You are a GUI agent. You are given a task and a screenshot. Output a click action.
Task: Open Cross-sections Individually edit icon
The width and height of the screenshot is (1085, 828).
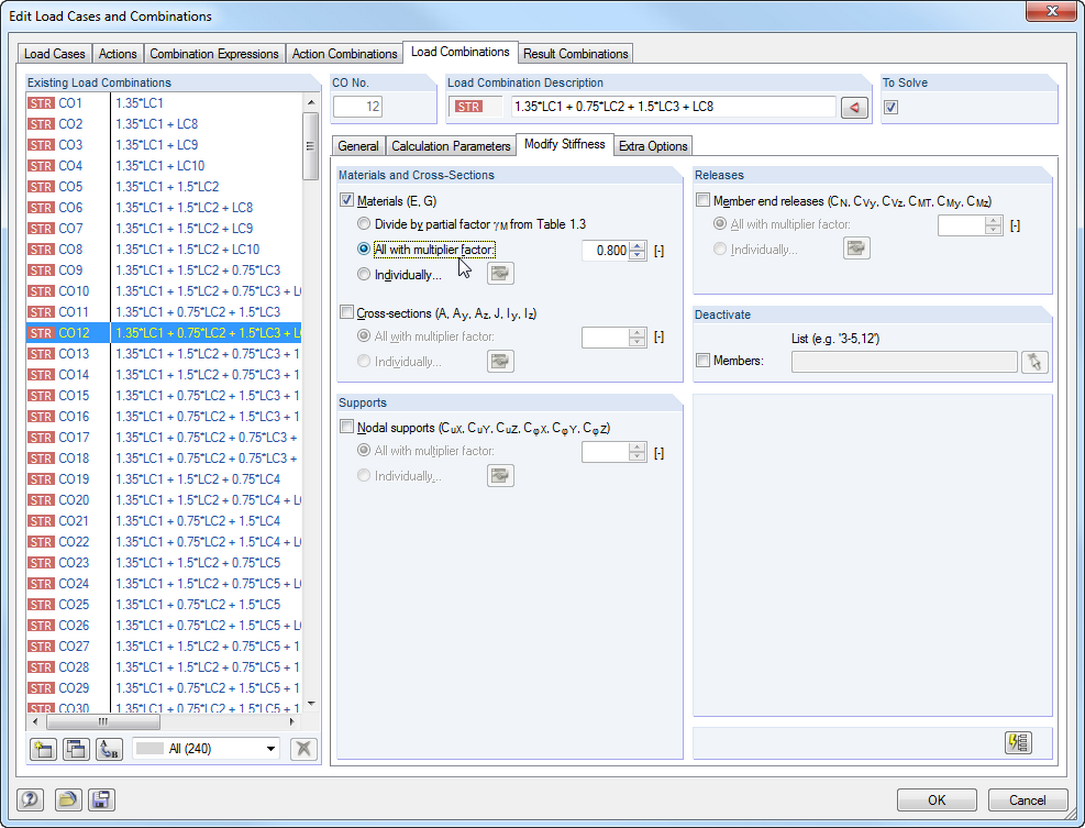click(x=500, y=361)
